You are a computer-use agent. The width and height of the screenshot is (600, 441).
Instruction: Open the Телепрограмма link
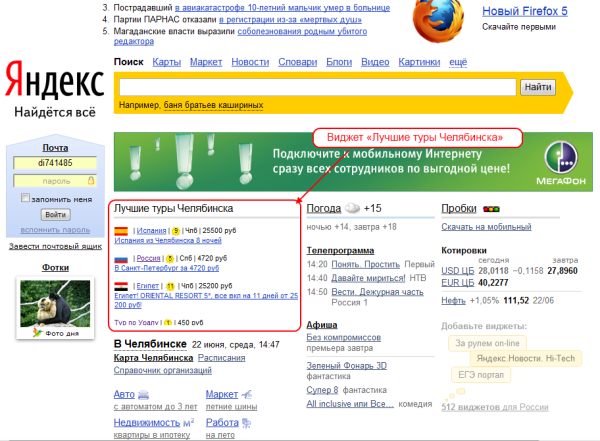[340, 250]
